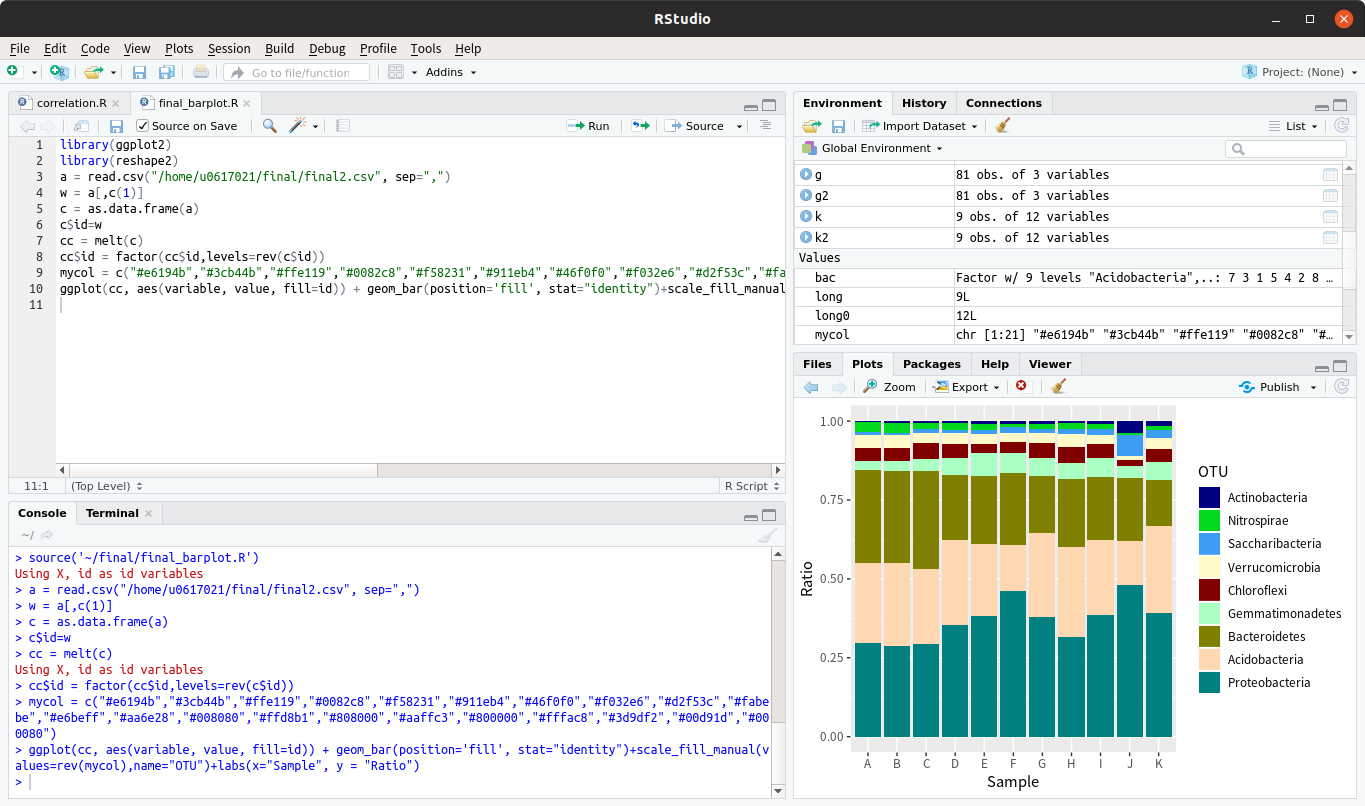Click the Zoom button for the plot

[x=889, y=387]
